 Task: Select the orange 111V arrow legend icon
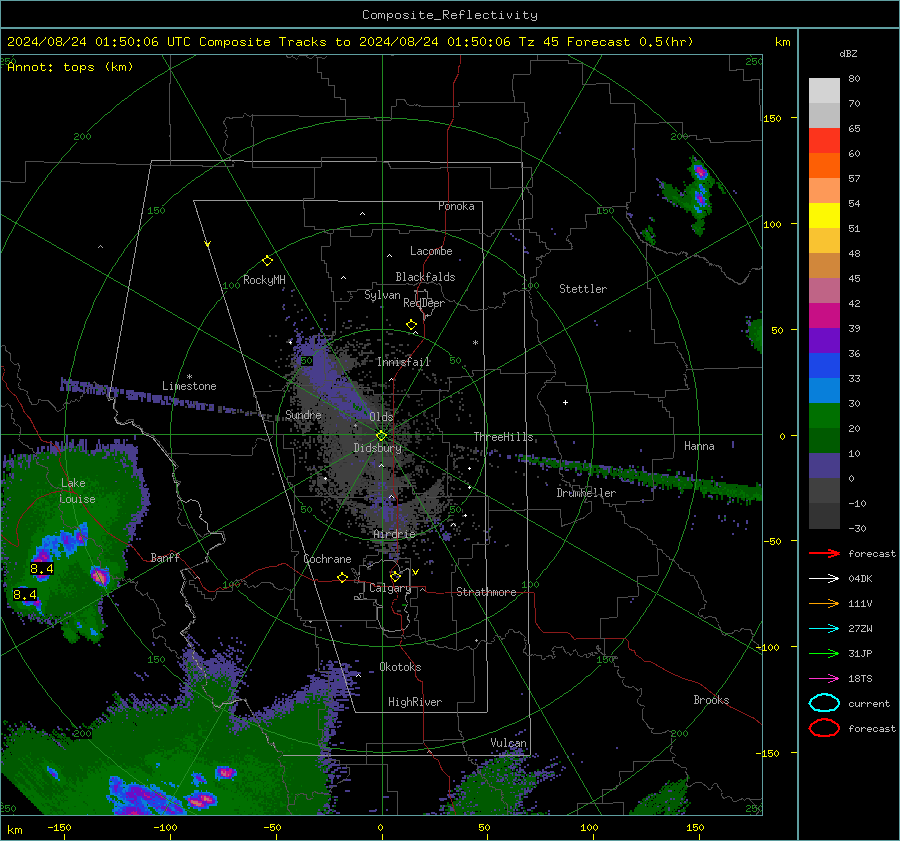[x=824, y=603]
